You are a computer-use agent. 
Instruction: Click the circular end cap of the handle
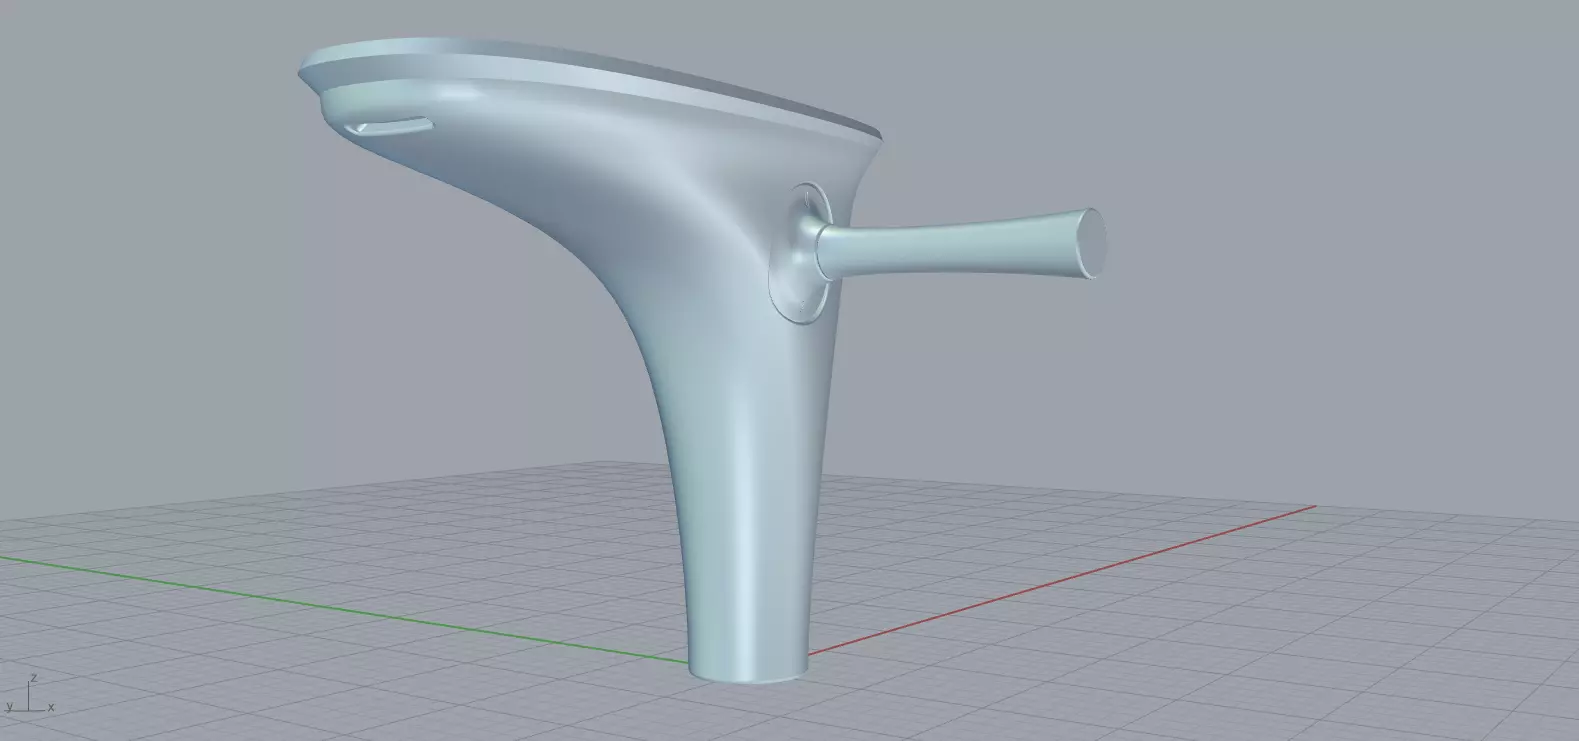tap(1092, 244)
